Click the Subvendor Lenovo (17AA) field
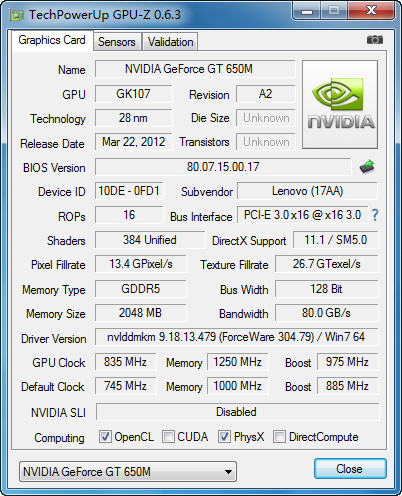 (x=307, y=191)
